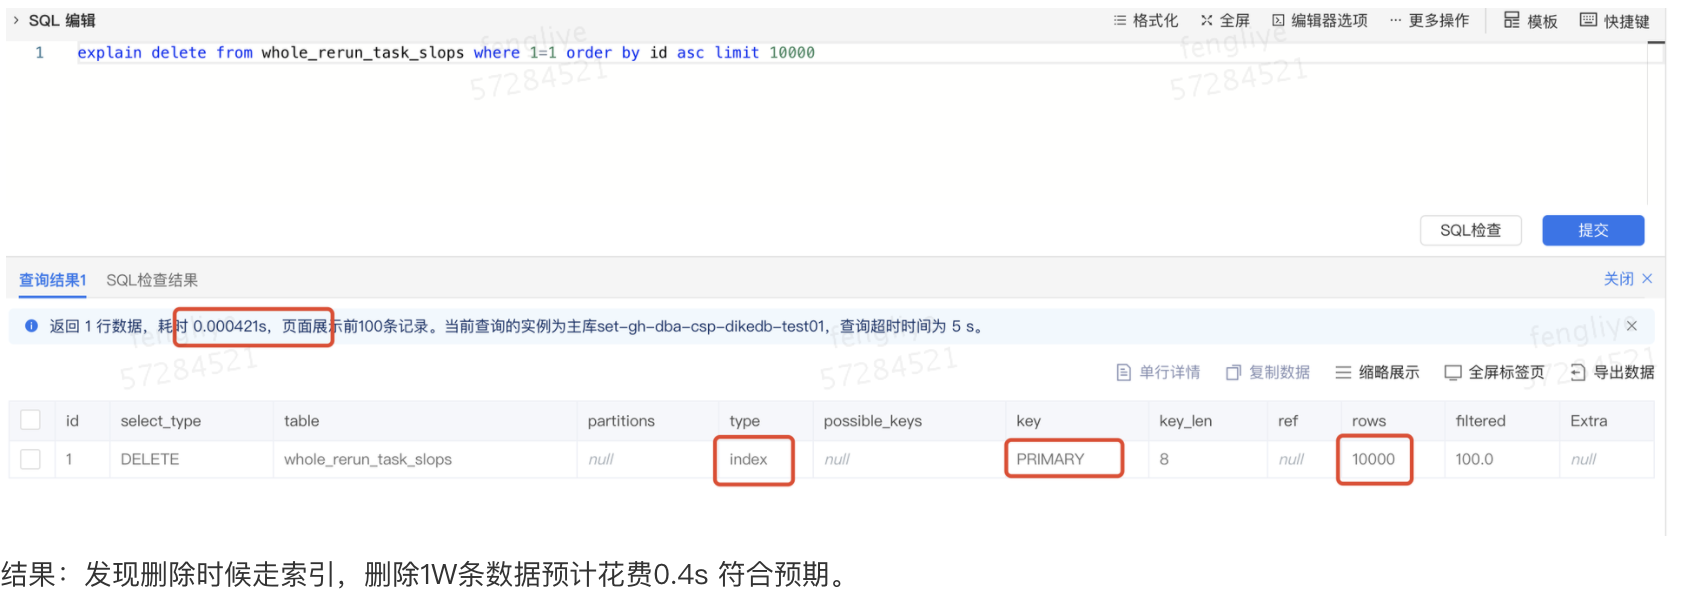This screenshot has height=604, width=1688.
Task: Open 全屏标签页 fullscreen tab
Action: tap(1494, 372)
